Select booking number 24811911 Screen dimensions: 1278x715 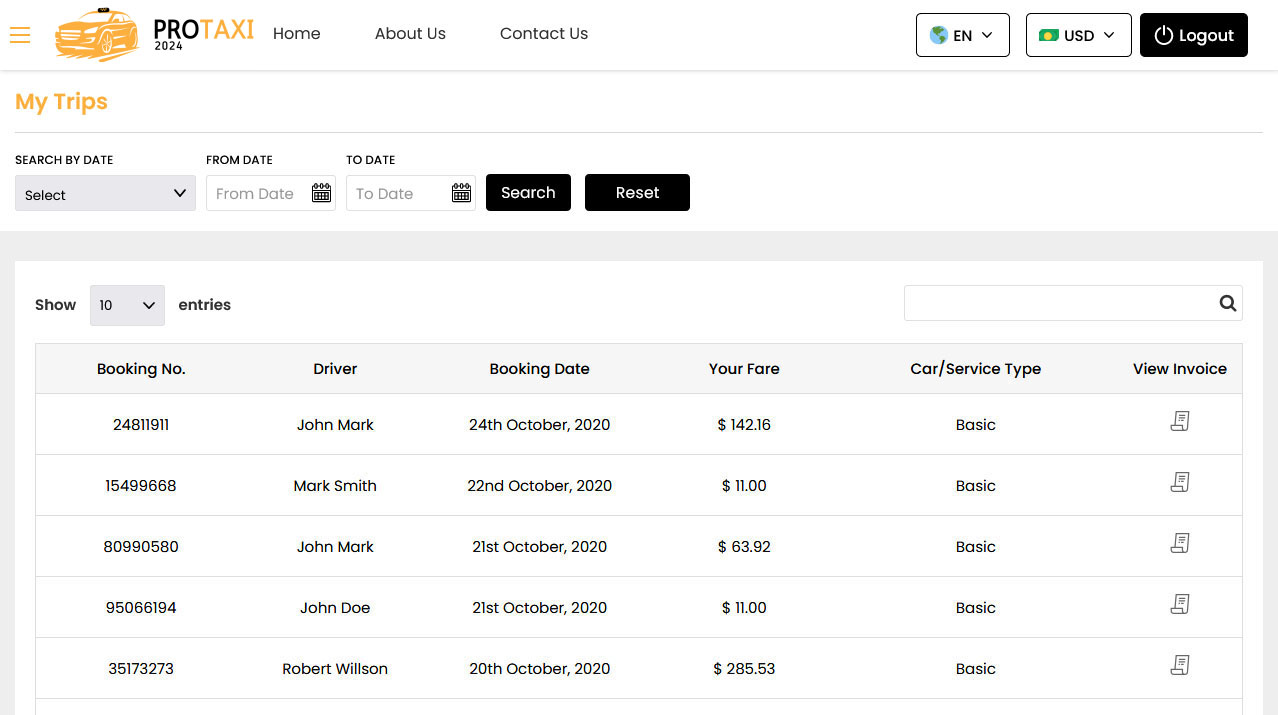point(141,425)
